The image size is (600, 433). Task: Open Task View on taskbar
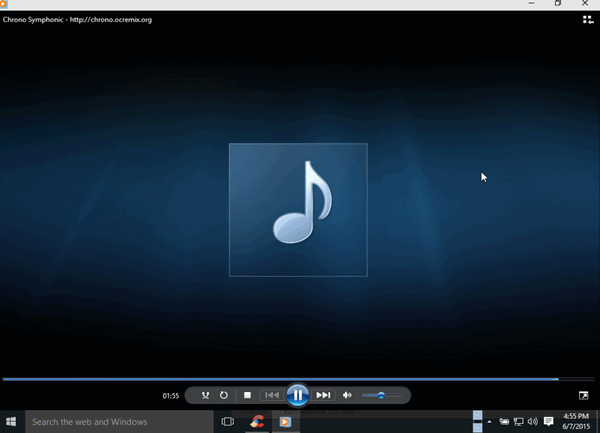point(228,422)
